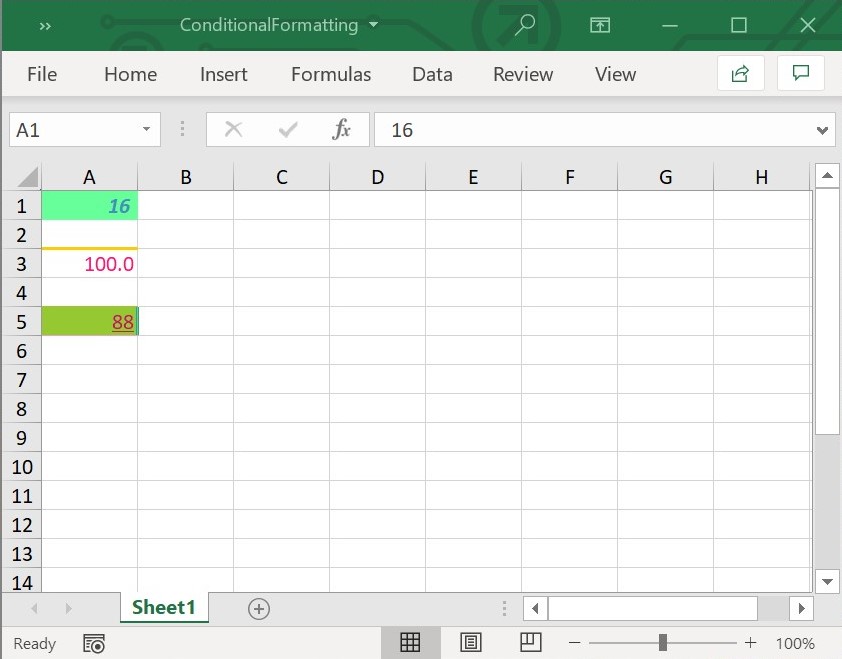This screenshot has height=659, width=842.
Task: Open the ConditionalFormatting title dropdown
Action: click(374, 25)
